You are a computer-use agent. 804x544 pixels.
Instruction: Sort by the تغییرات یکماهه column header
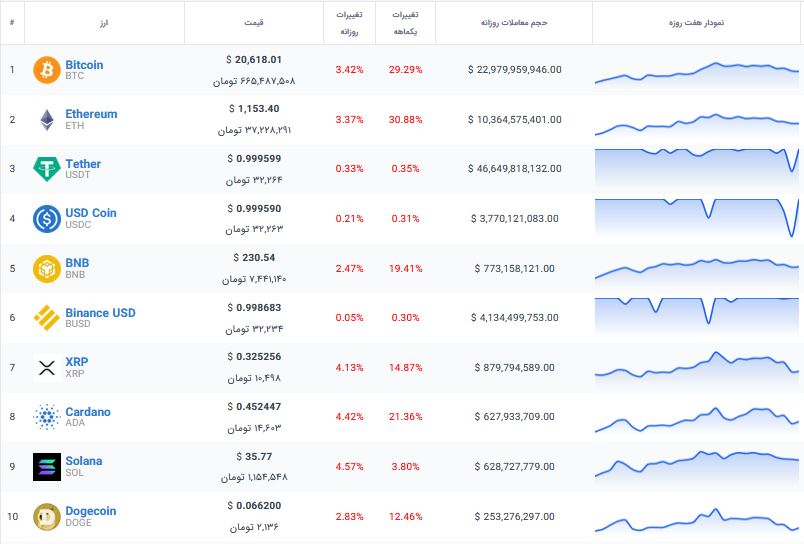[405, 23]
